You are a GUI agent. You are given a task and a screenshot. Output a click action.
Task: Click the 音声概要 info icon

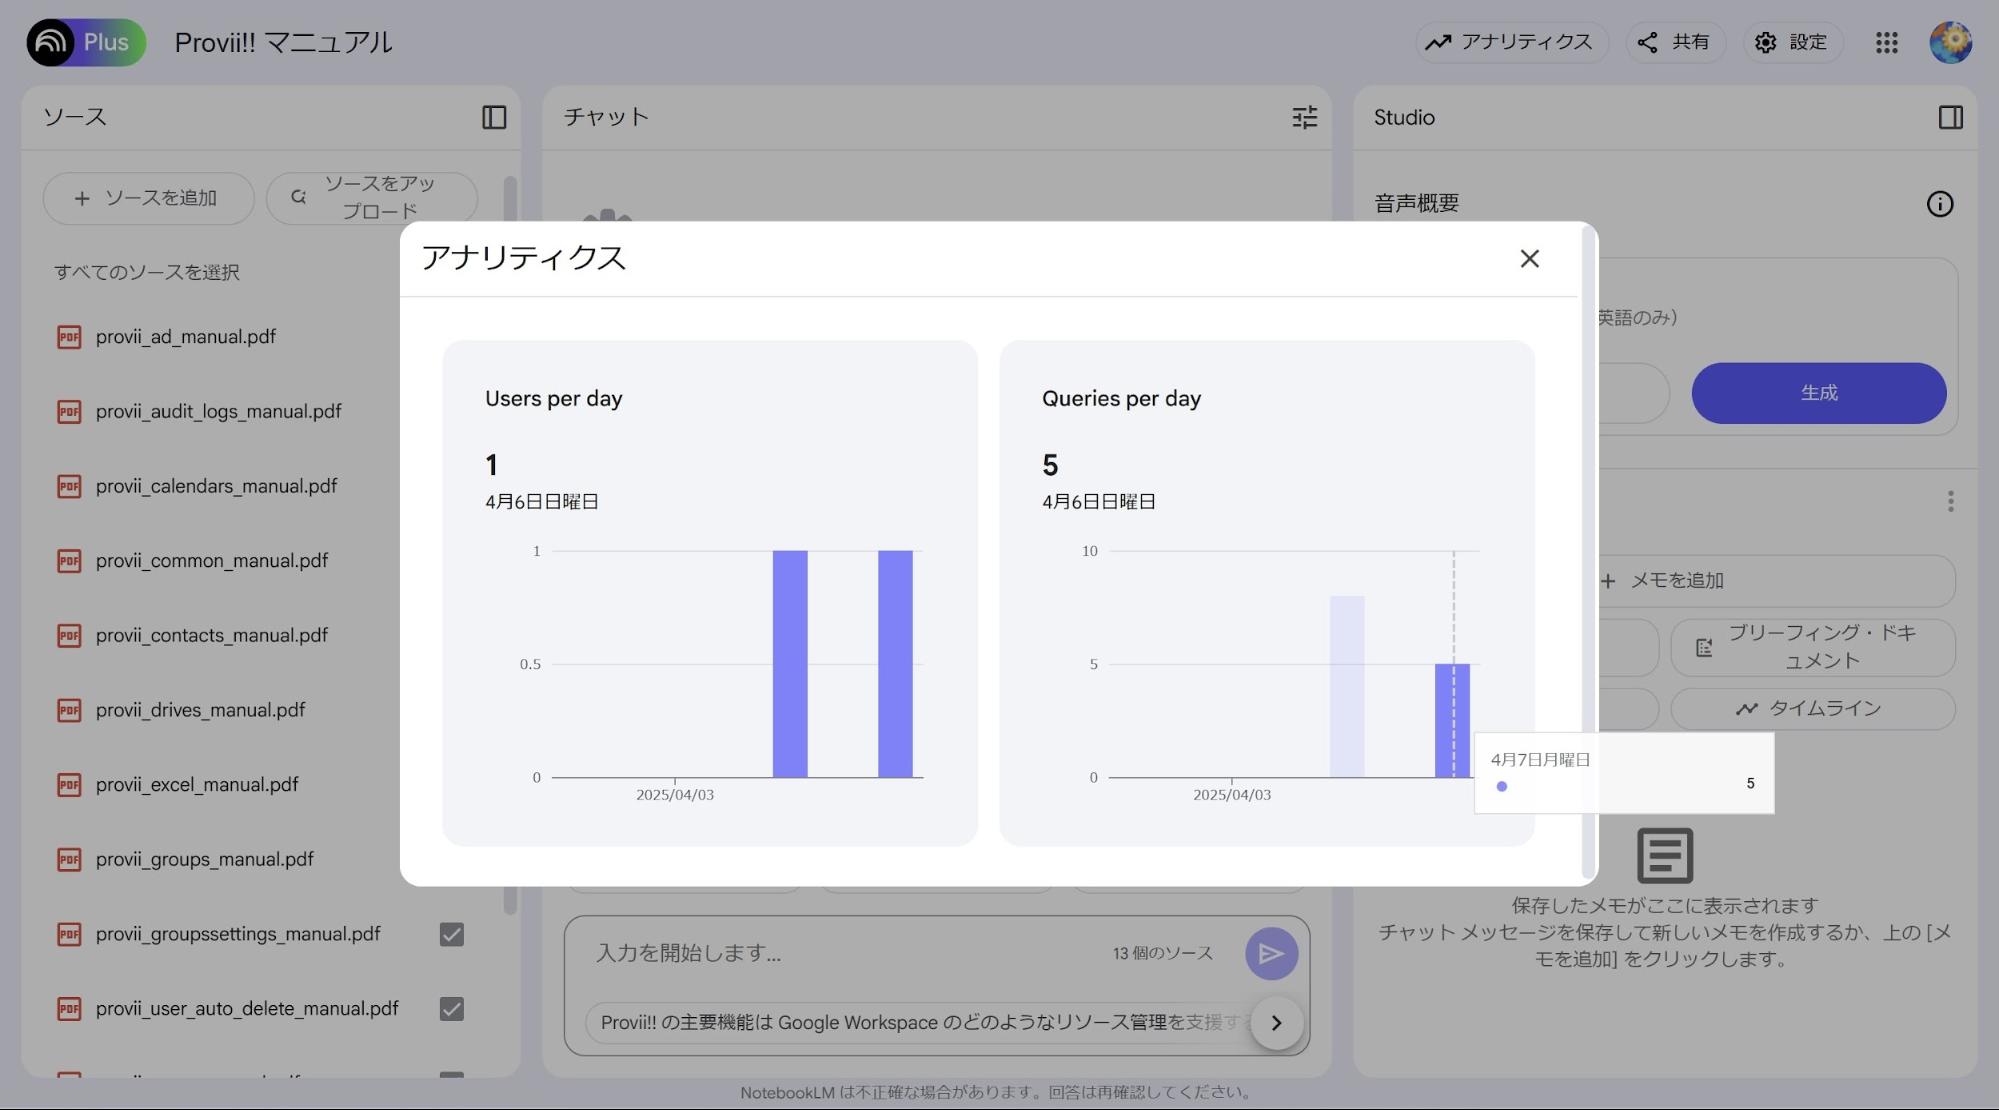tap(1939, 204)
